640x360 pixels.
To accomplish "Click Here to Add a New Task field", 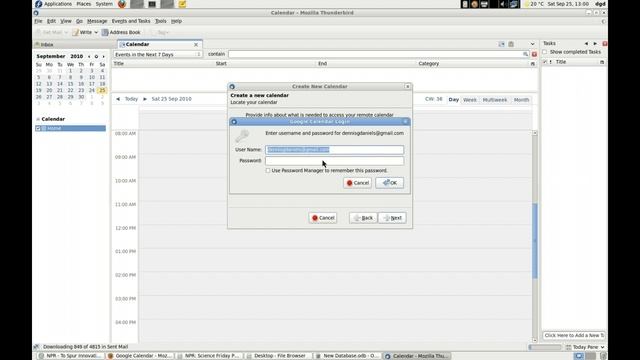I will click(x=573, y=336).
